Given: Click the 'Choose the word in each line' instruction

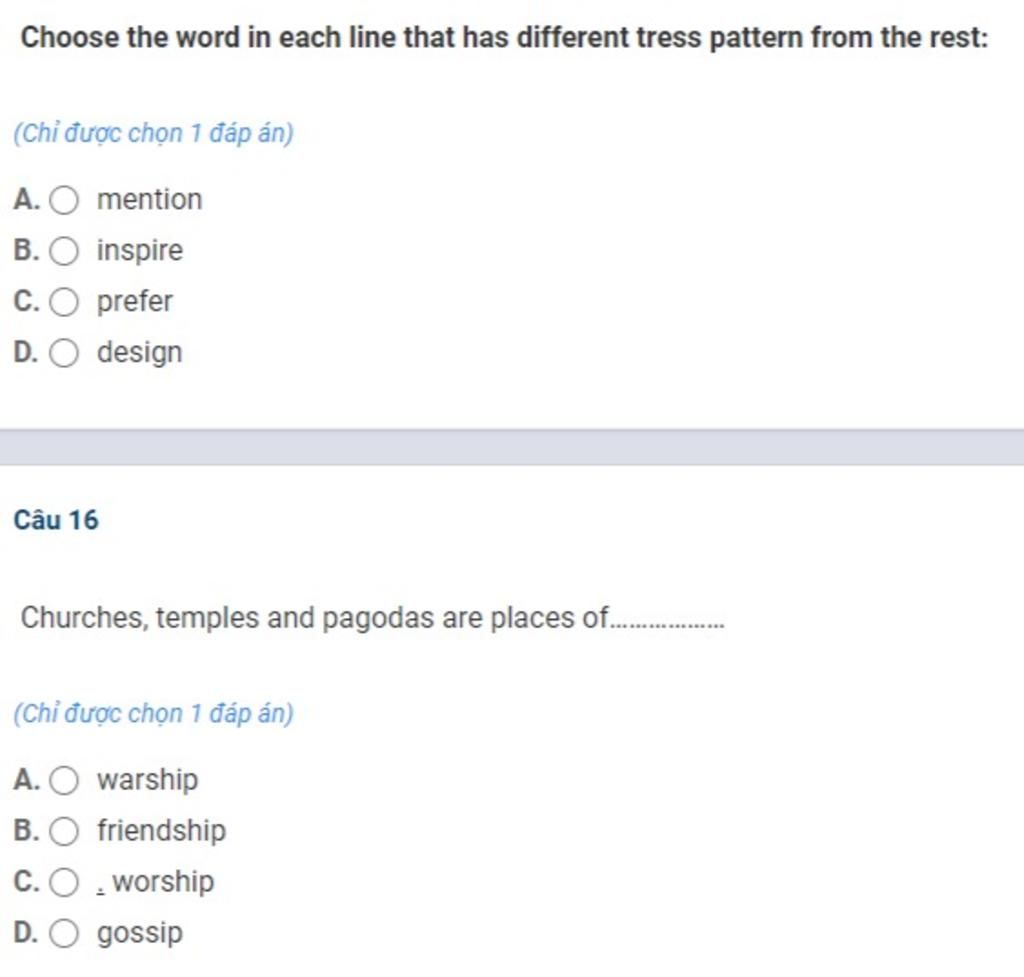Looking at the screenshot, I should (504, 37).
